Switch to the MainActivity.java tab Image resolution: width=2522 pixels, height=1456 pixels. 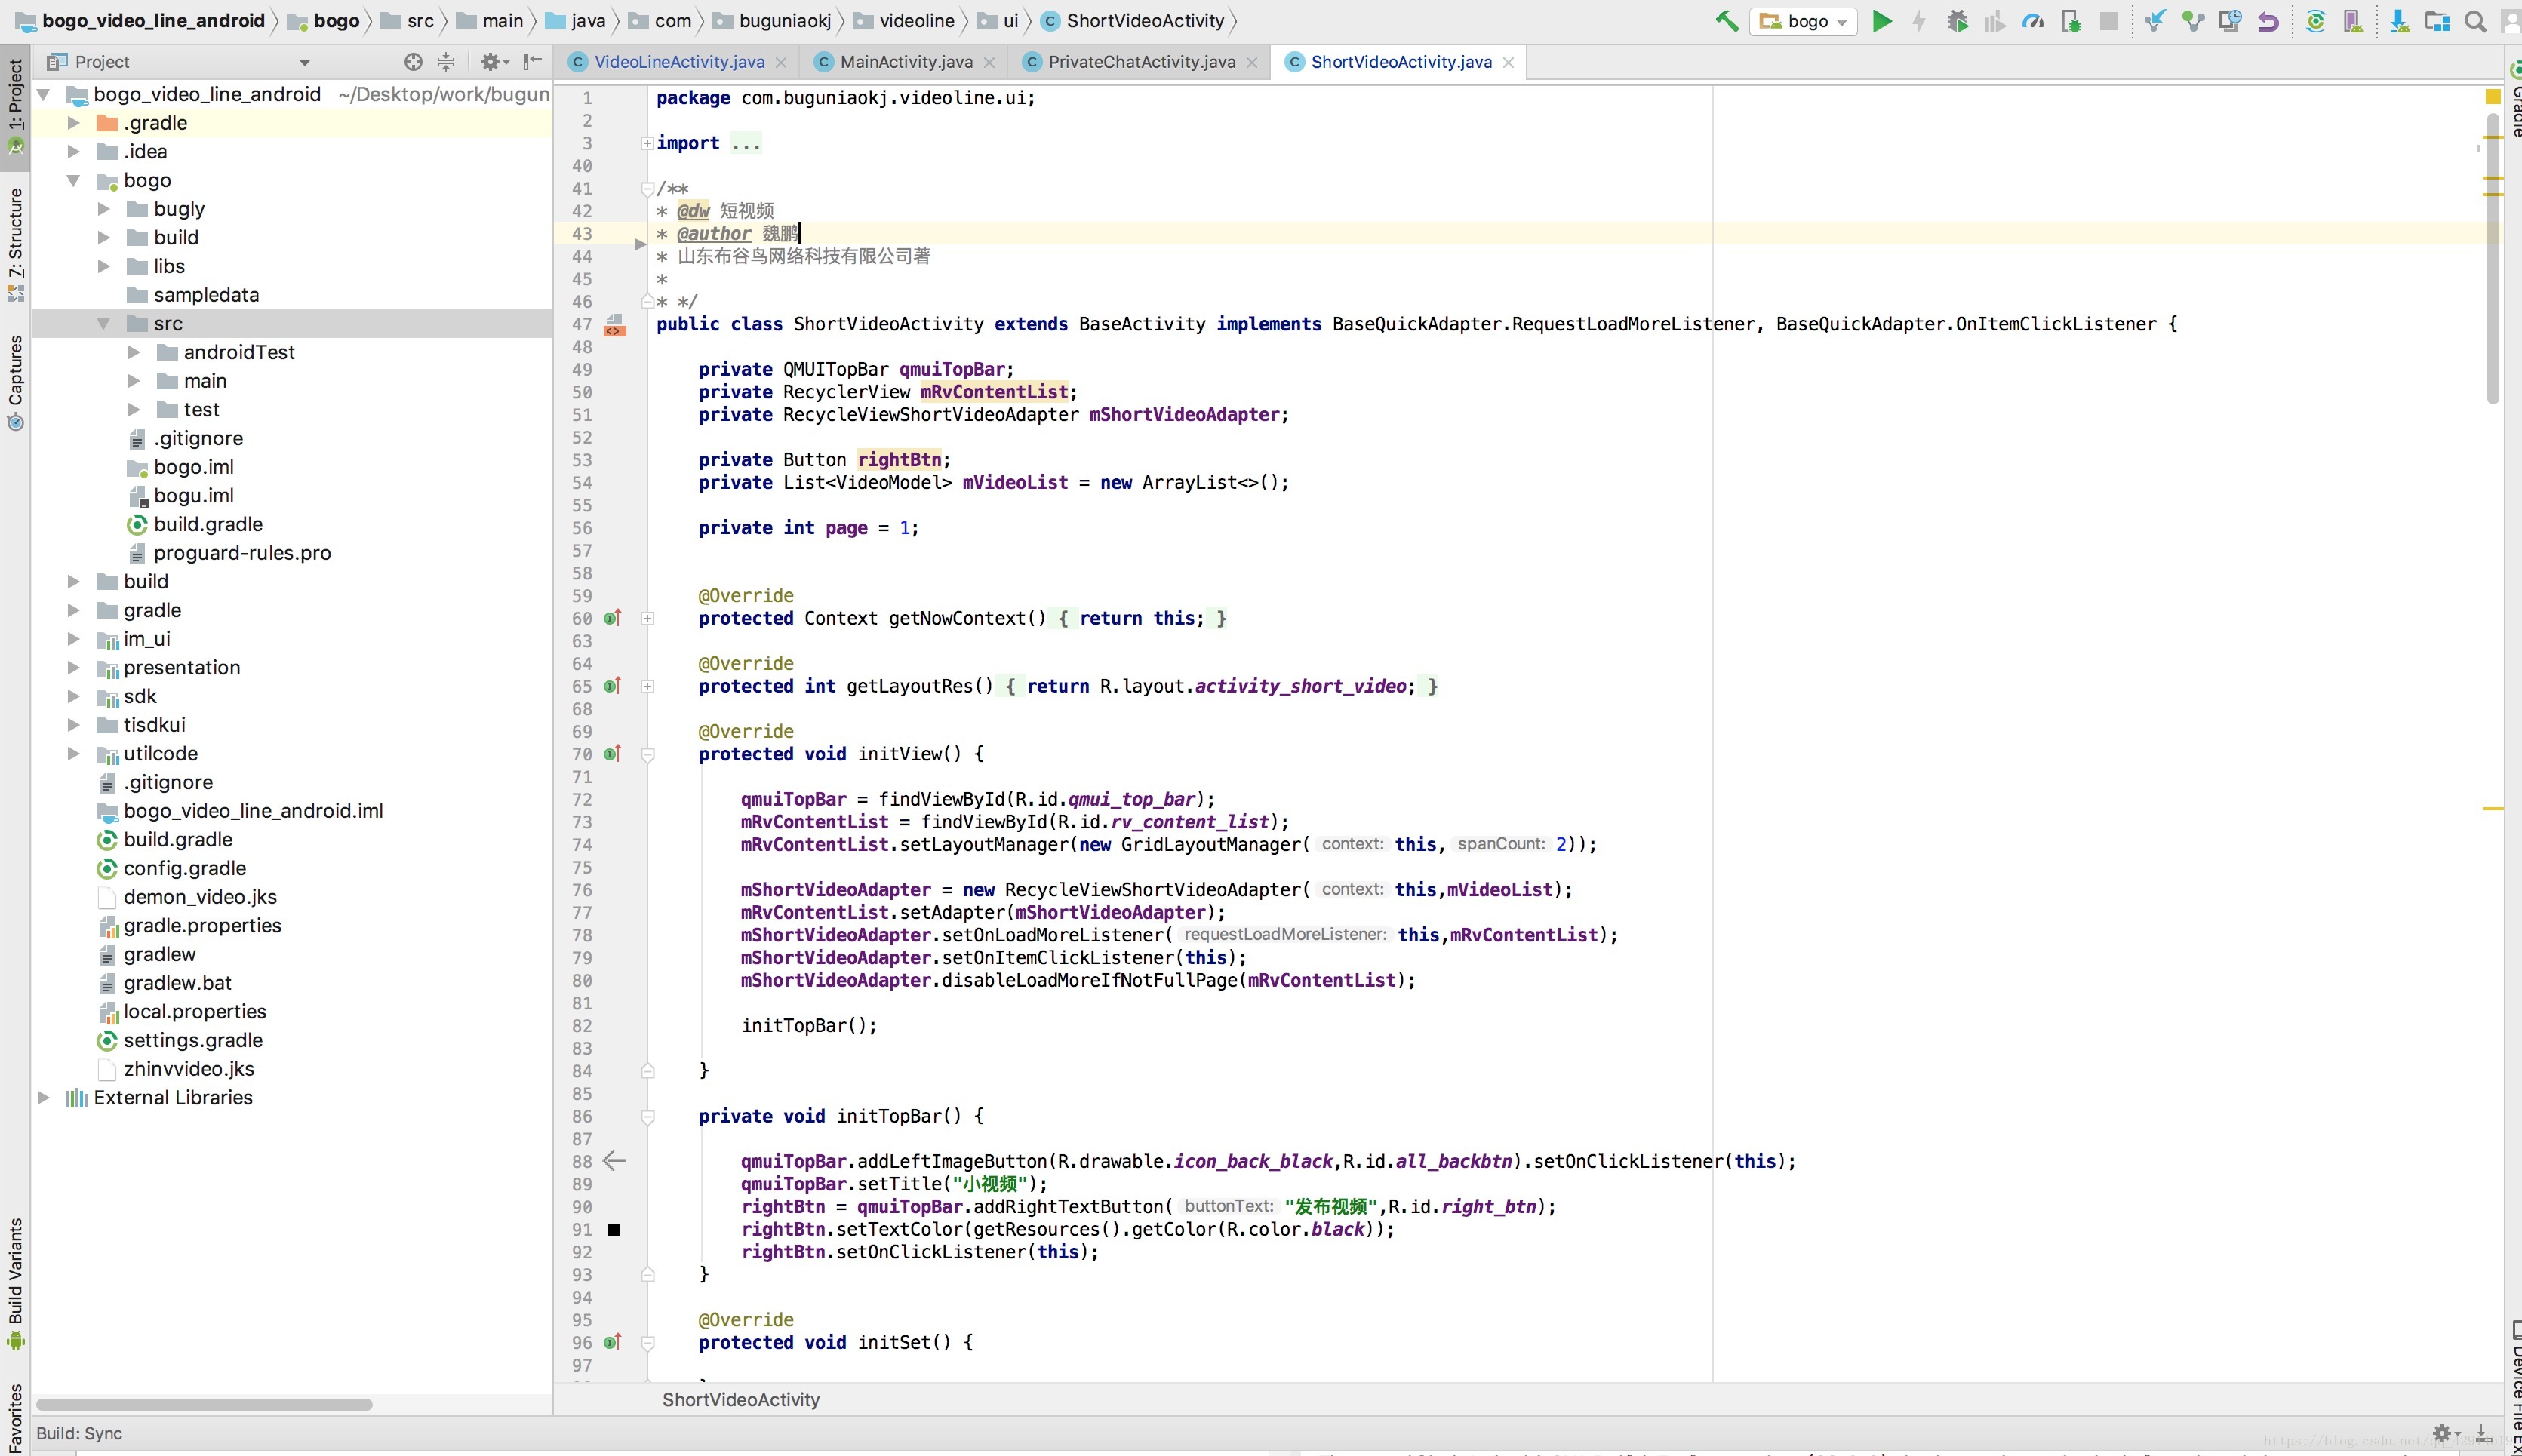click(x=905, y=62)
